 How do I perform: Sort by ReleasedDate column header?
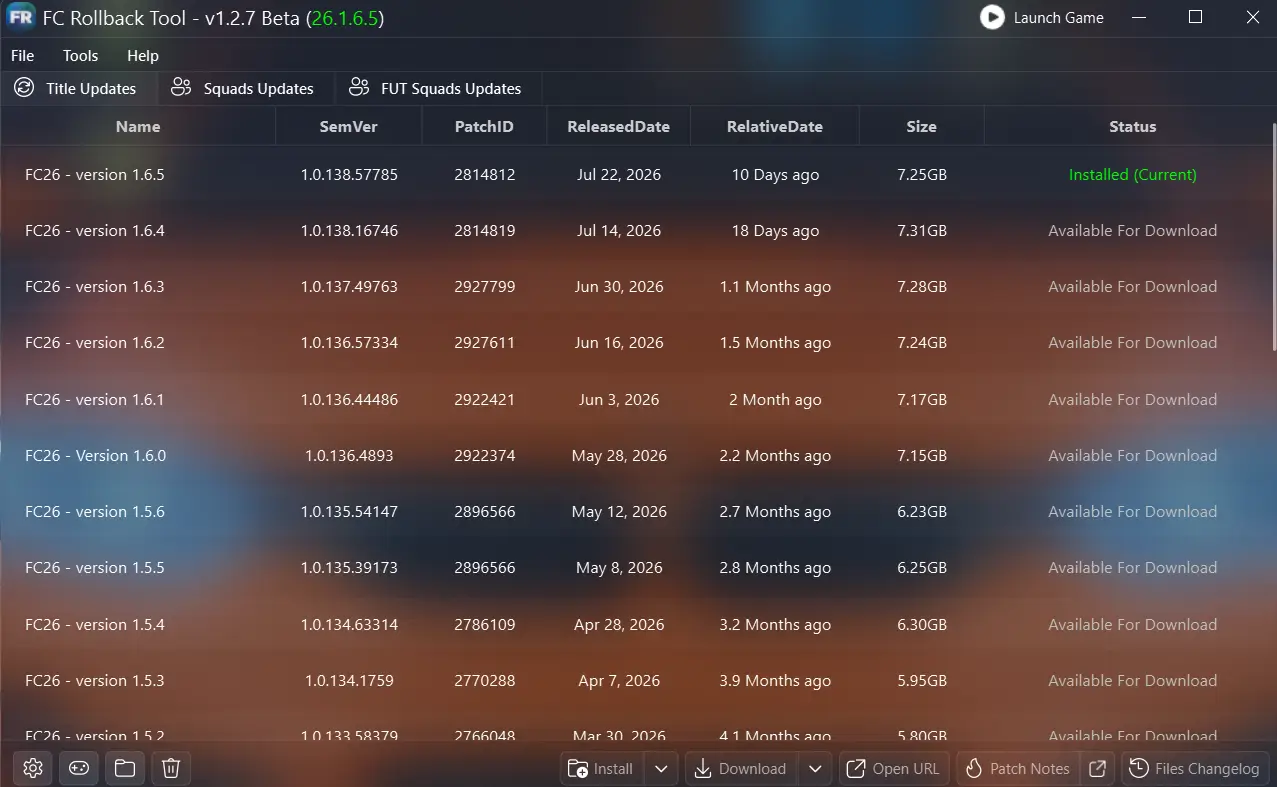tap(619, 127)
